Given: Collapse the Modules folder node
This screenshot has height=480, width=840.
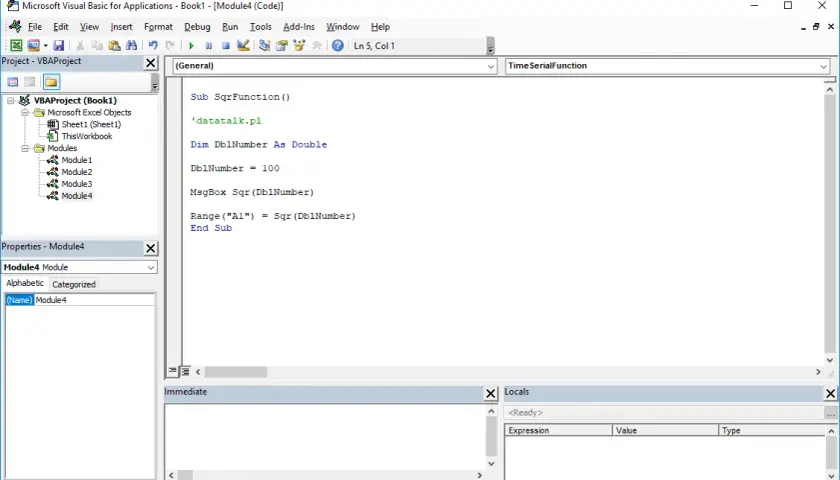Looking at the screenshot, I should click(x=25, y=148).
